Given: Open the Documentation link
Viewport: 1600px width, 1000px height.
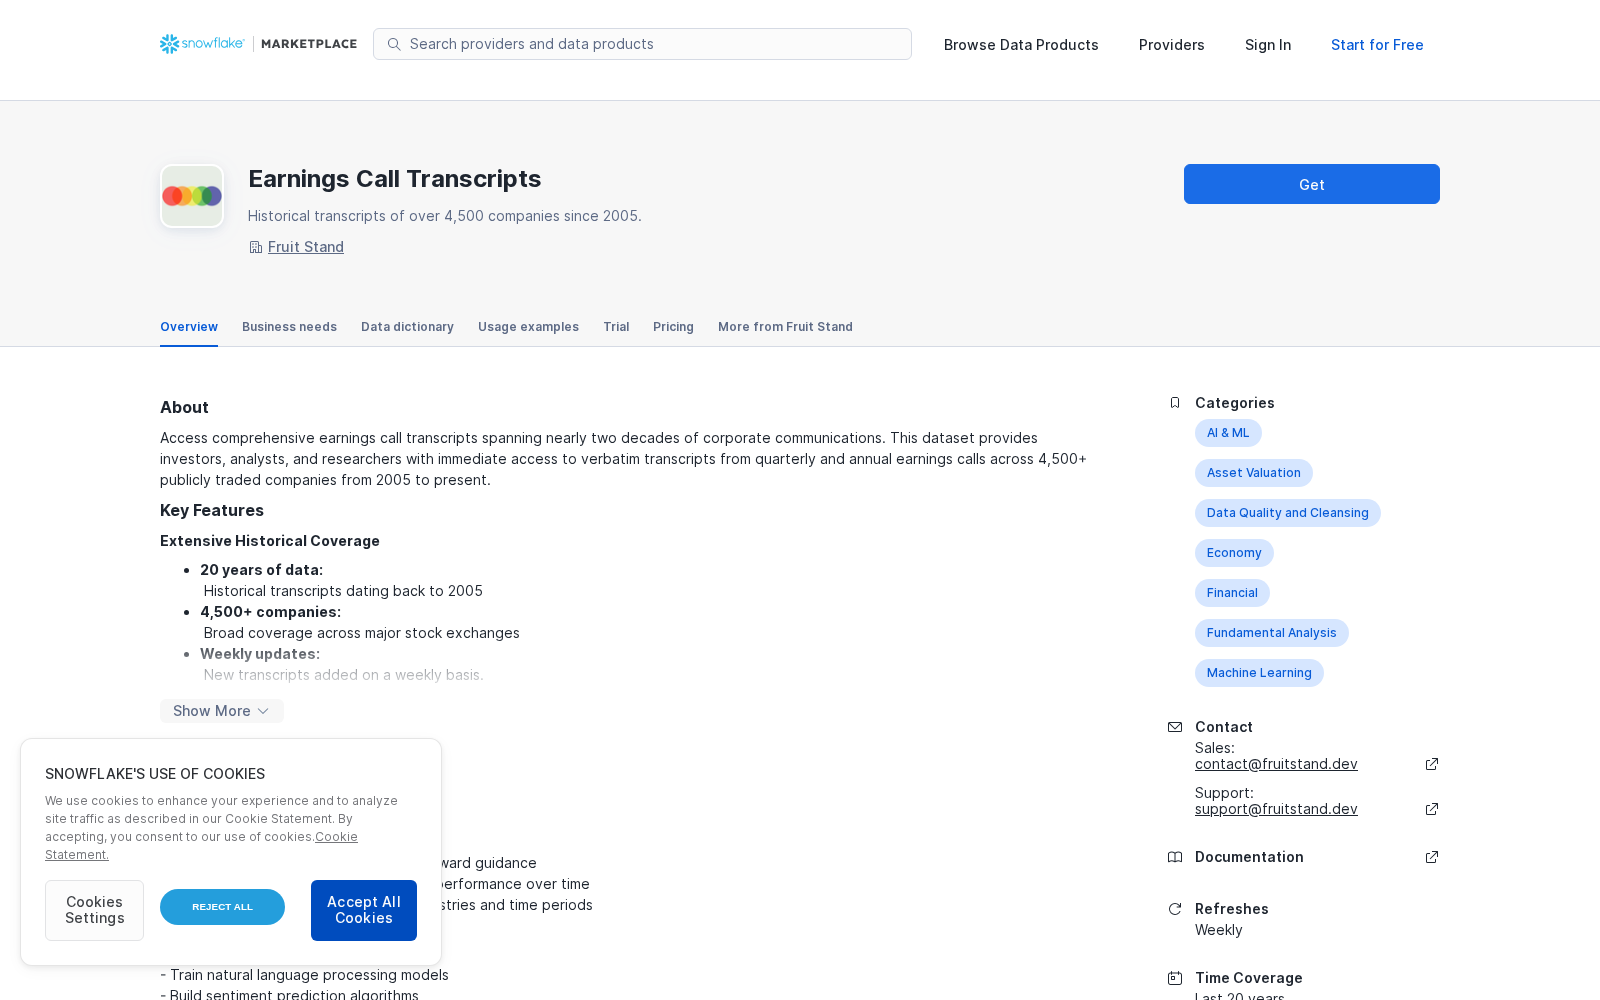Looking at the screenshot, I should pyautogui.click(x=1249, y=857).
